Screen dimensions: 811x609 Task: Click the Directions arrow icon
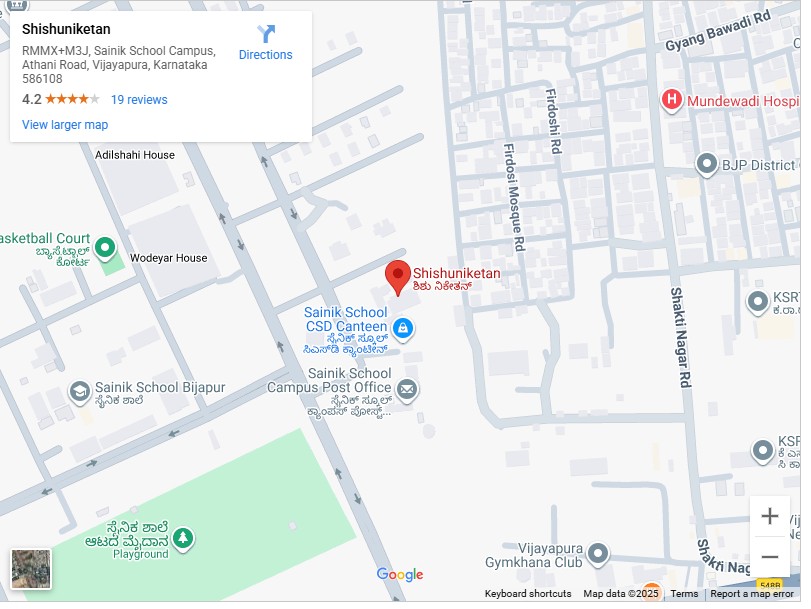click(265, 34)
